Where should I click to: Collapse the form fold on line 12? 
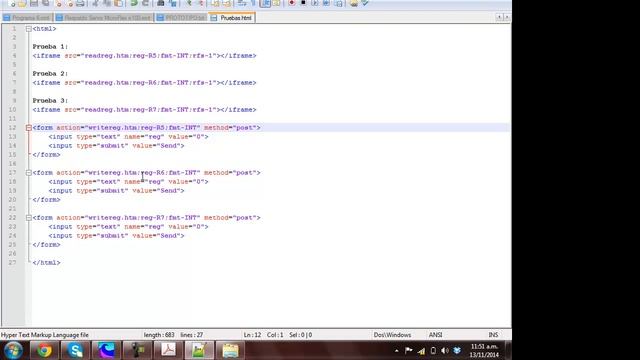[x=29, y=128]
